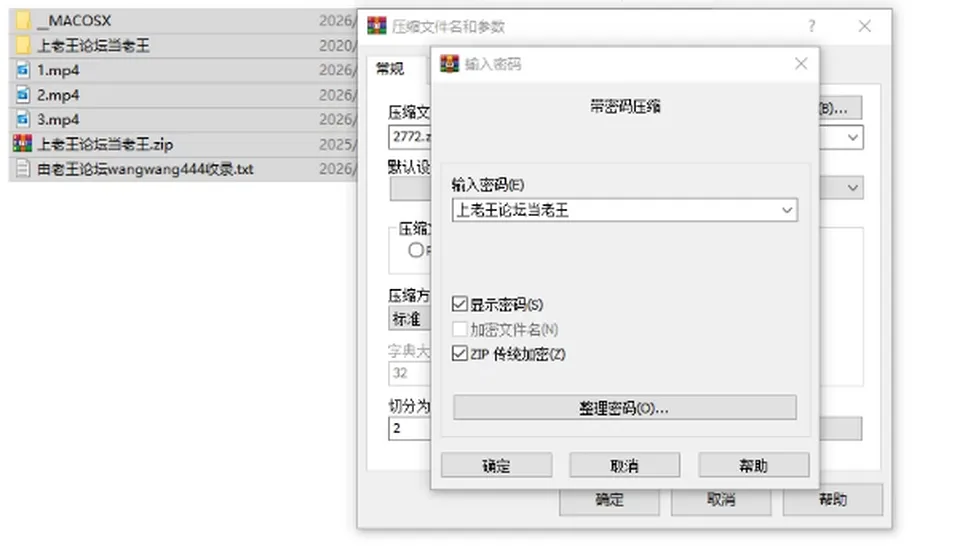Open the 标准 compression method dropdown
This screenshot has width=960, height=559.
tap(410, 319)
